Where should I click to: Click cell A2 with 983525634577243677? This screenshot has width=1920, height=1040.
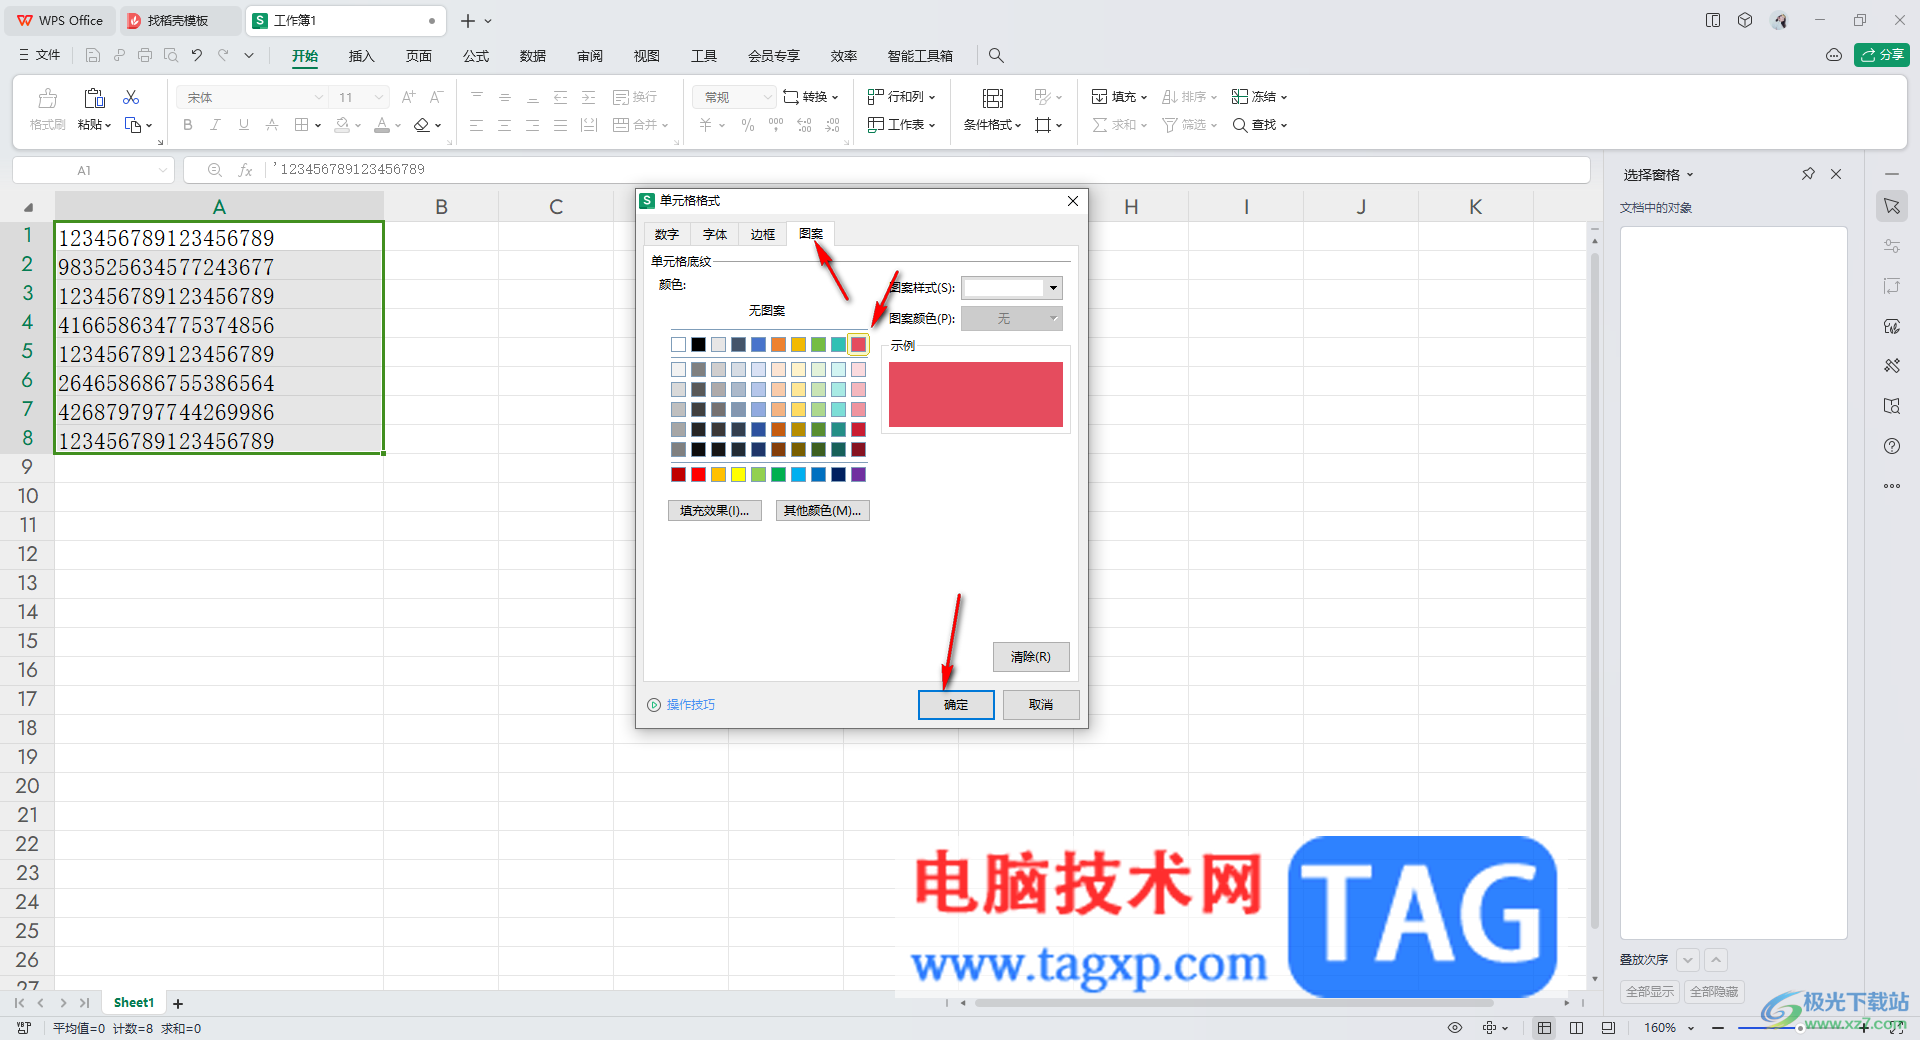pos(219,267)
